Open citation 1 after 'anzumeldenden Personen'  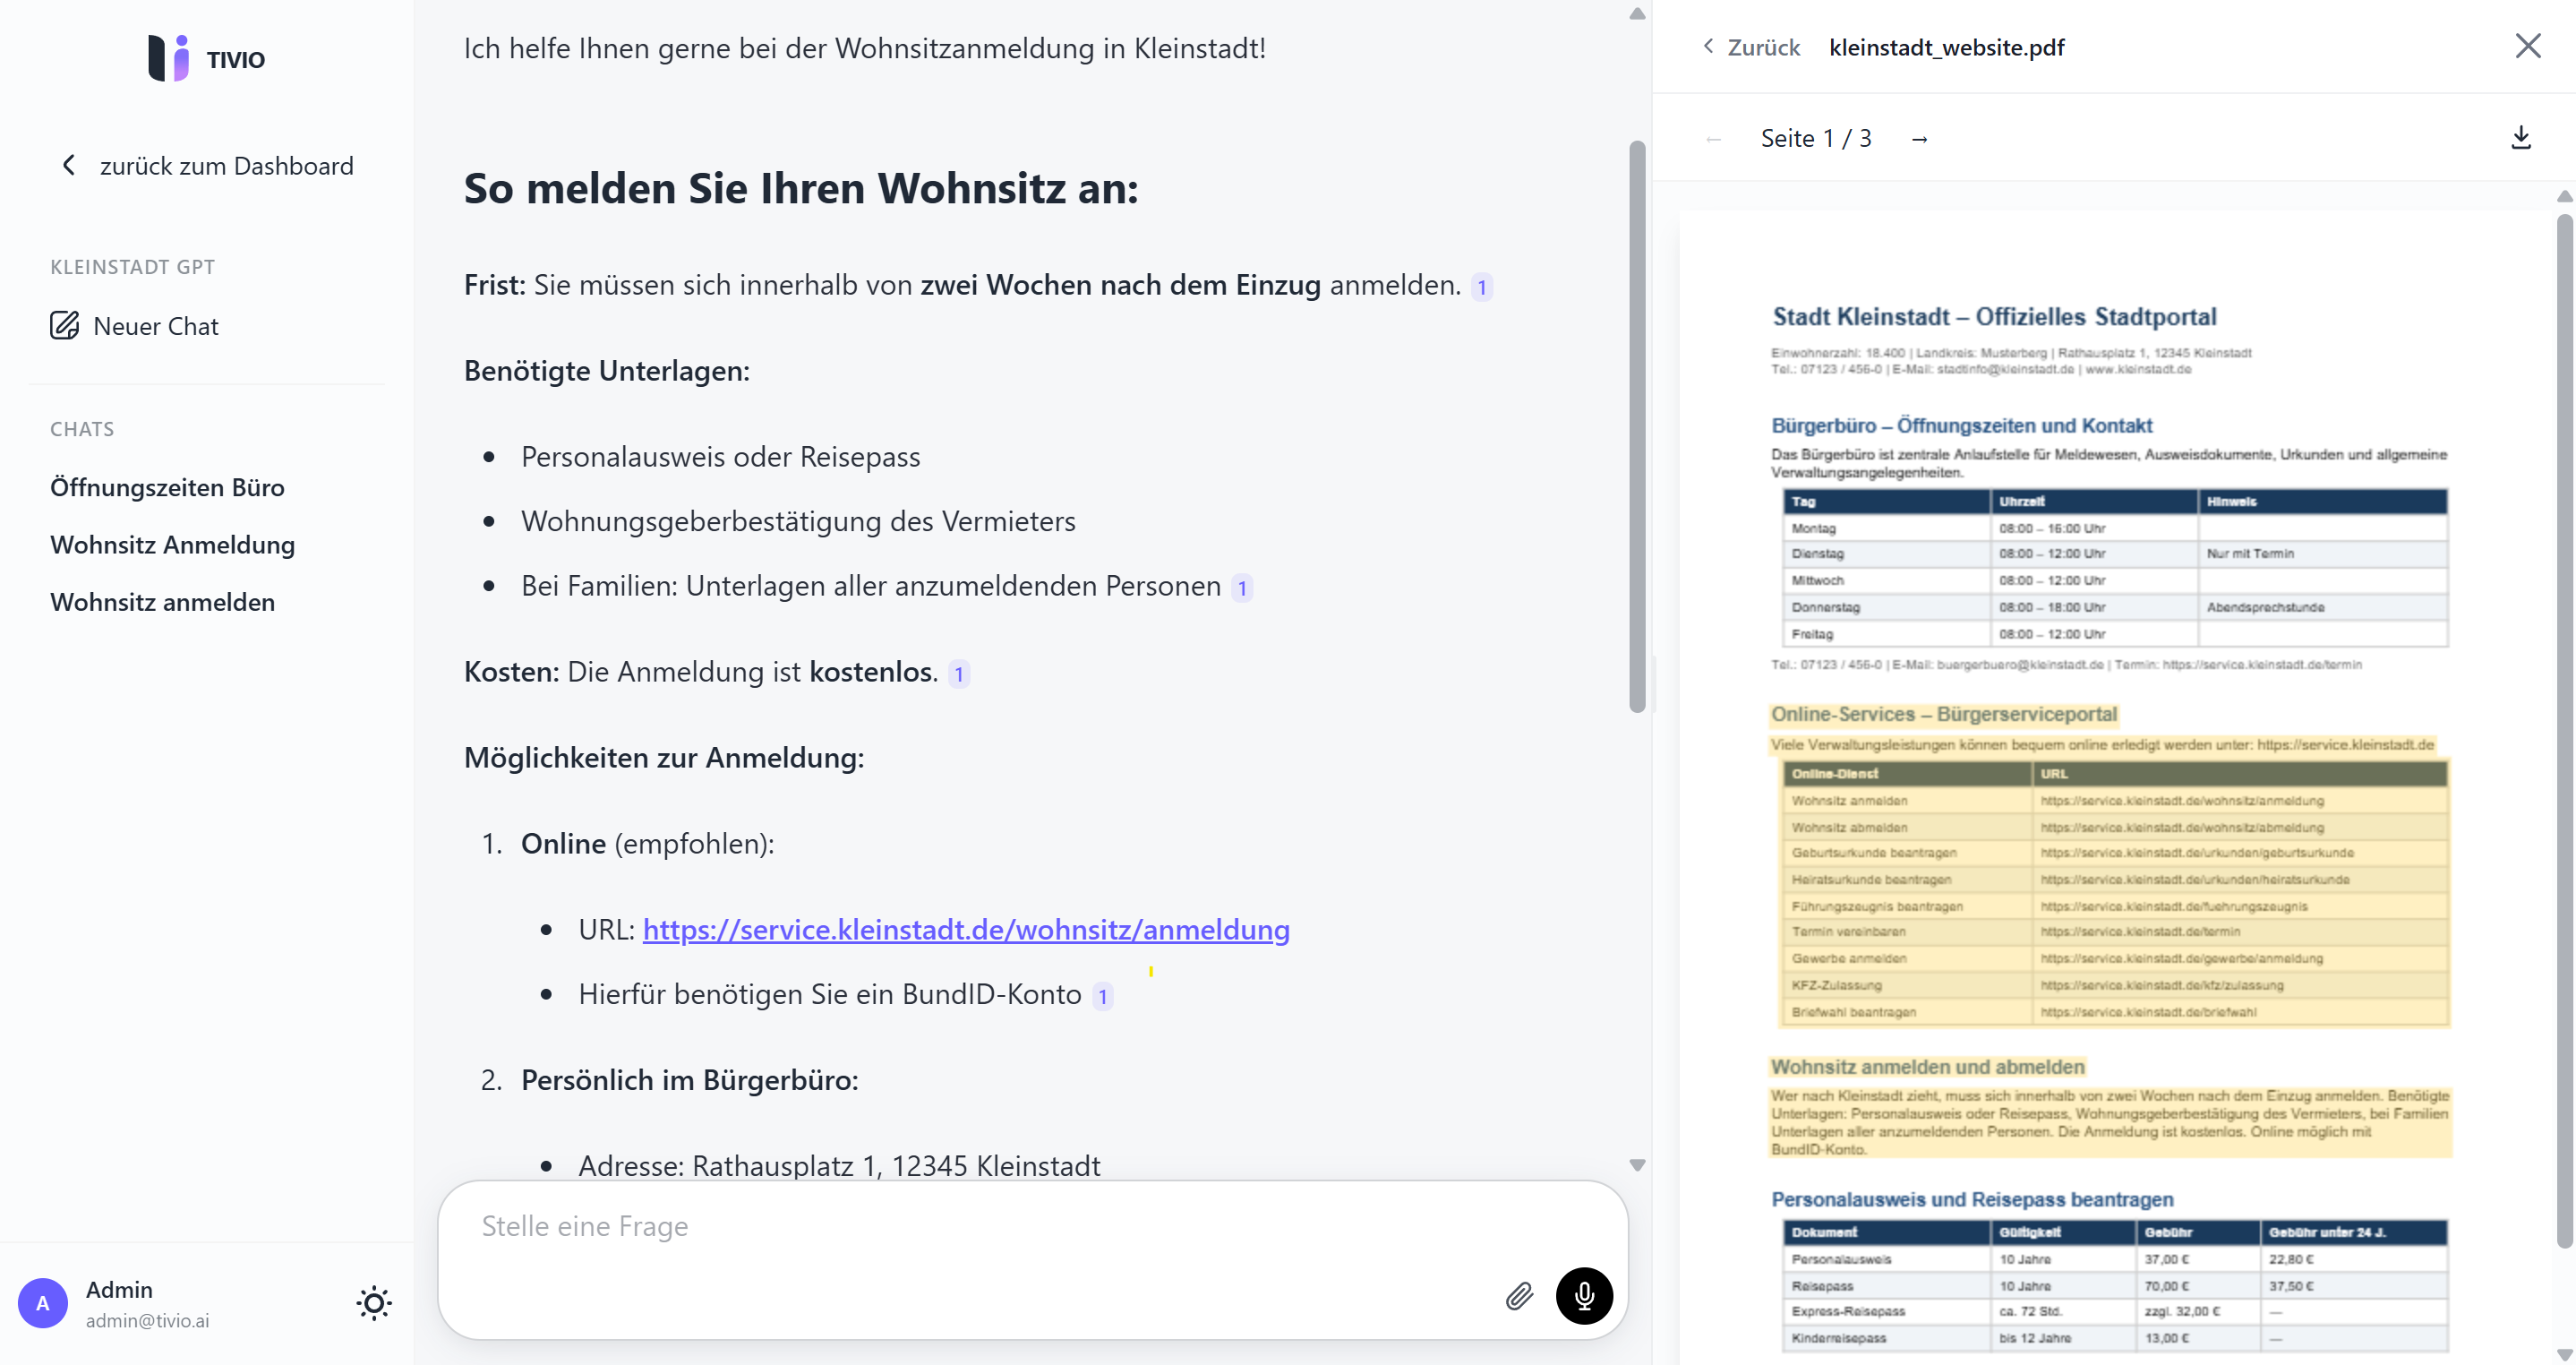tap(1242, 588)
